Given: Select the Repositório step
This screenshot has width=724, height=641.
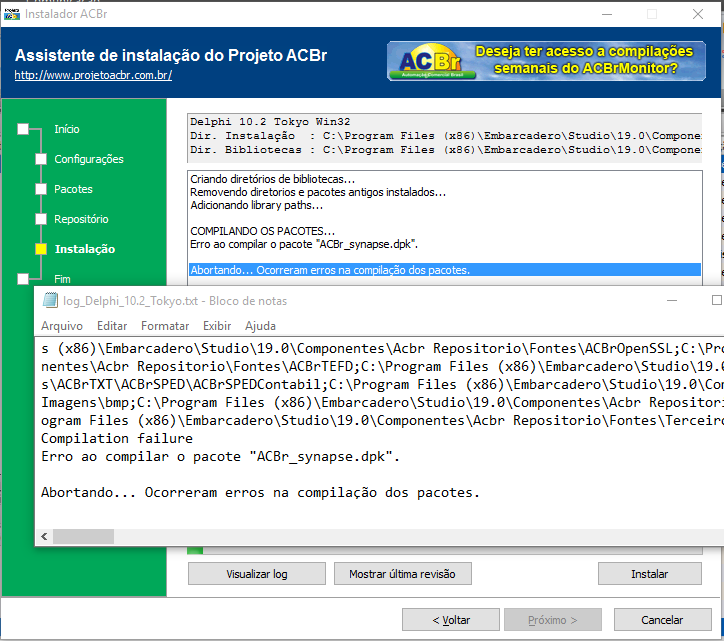Looking at the screenshot, I should tap(81, 219).
